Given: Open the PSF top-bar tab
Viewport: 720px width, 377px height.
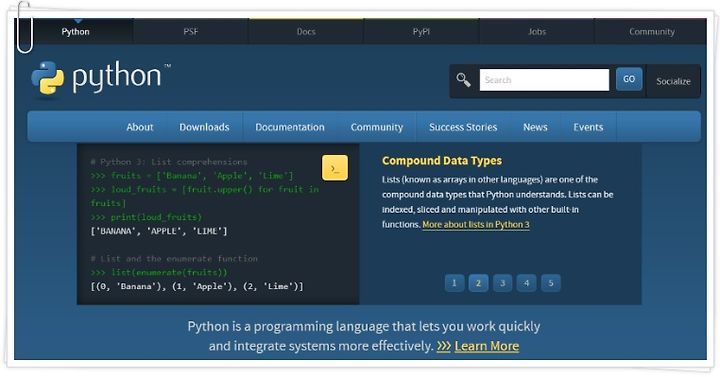Looking at the screenshot, I should click(191, 32).
